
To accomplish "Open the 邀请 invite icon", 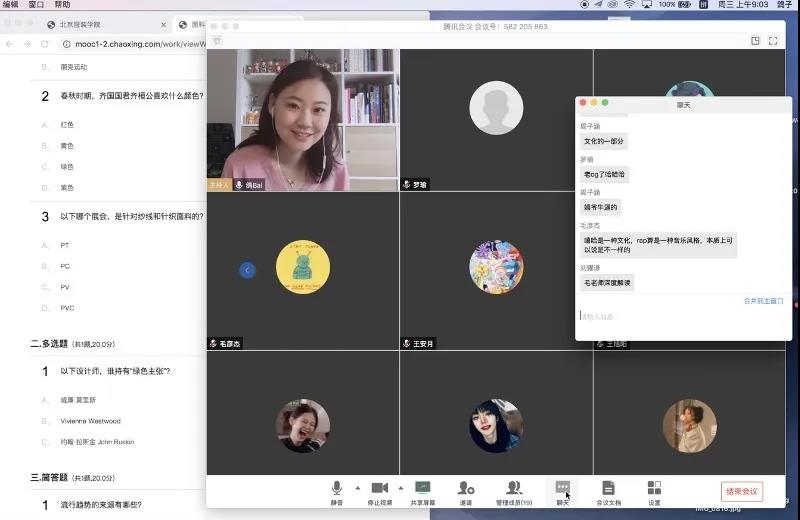I will [466, 488].
